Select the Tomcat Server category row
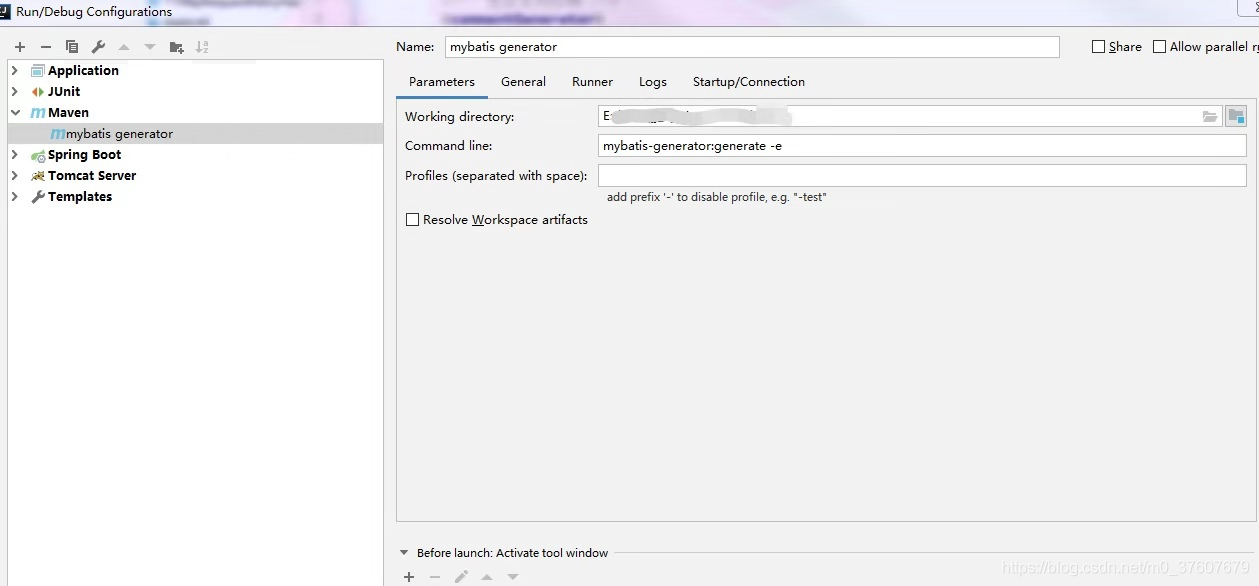 pyautogui.click(x=195, y=176)
